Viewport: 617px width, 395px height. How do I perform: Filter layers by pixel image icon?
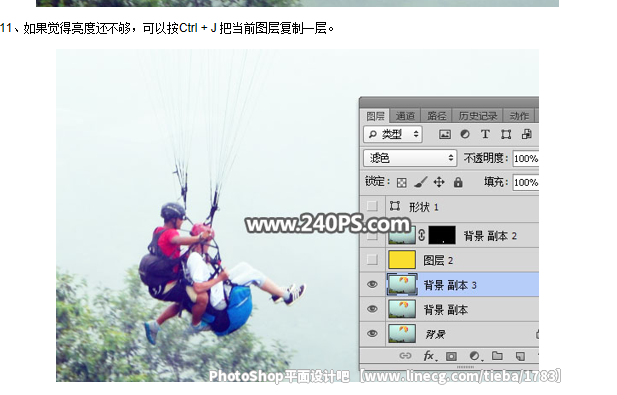pyautogui.click(x=445, y=134)
